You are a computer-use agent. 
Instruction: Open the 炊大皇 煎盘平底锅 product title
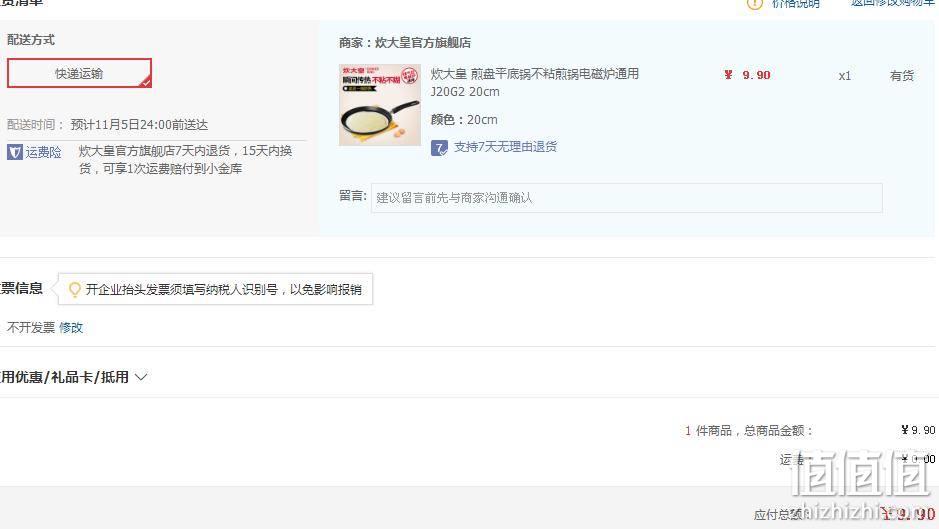pyautogui.click(x=534, y=82)
